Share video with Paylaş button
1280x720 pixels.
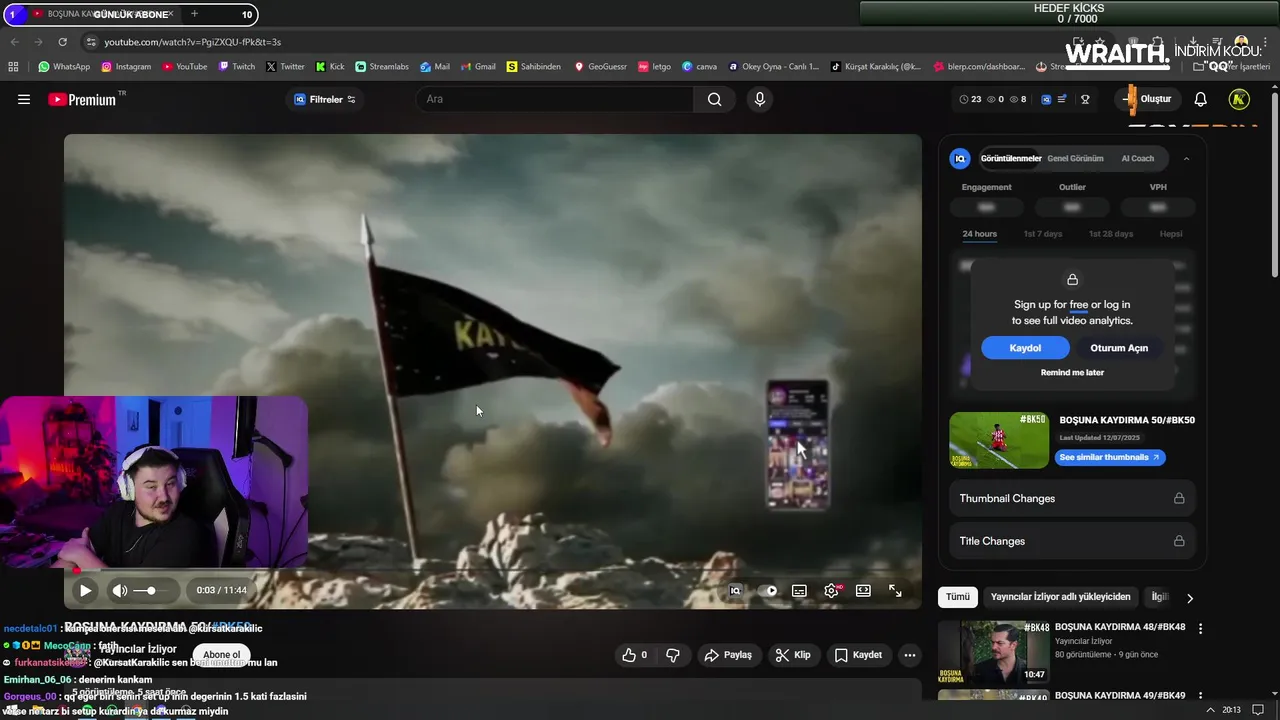click(x=728, y=655)
